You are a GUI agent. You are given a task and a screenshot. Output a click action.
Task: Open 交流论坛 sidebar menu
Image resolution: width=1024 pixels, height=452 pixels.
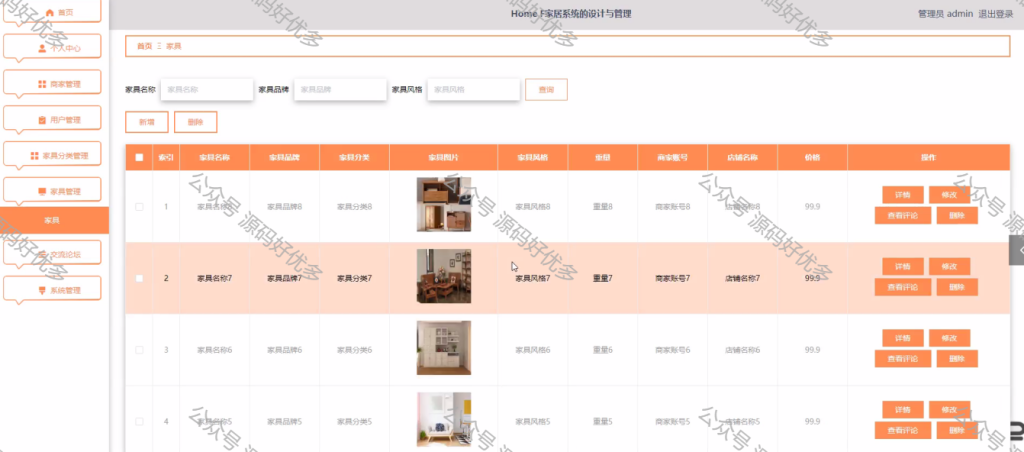[52, 253]
